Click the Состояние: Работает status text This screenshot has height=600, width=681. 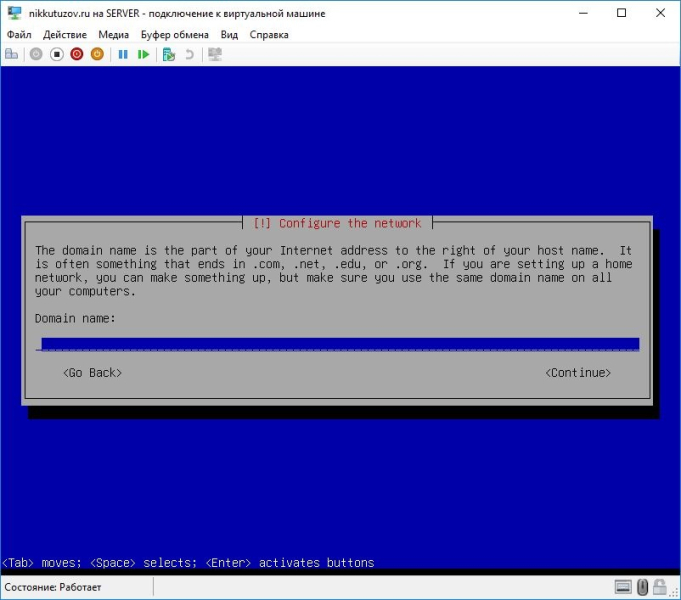tap(53, 587)
